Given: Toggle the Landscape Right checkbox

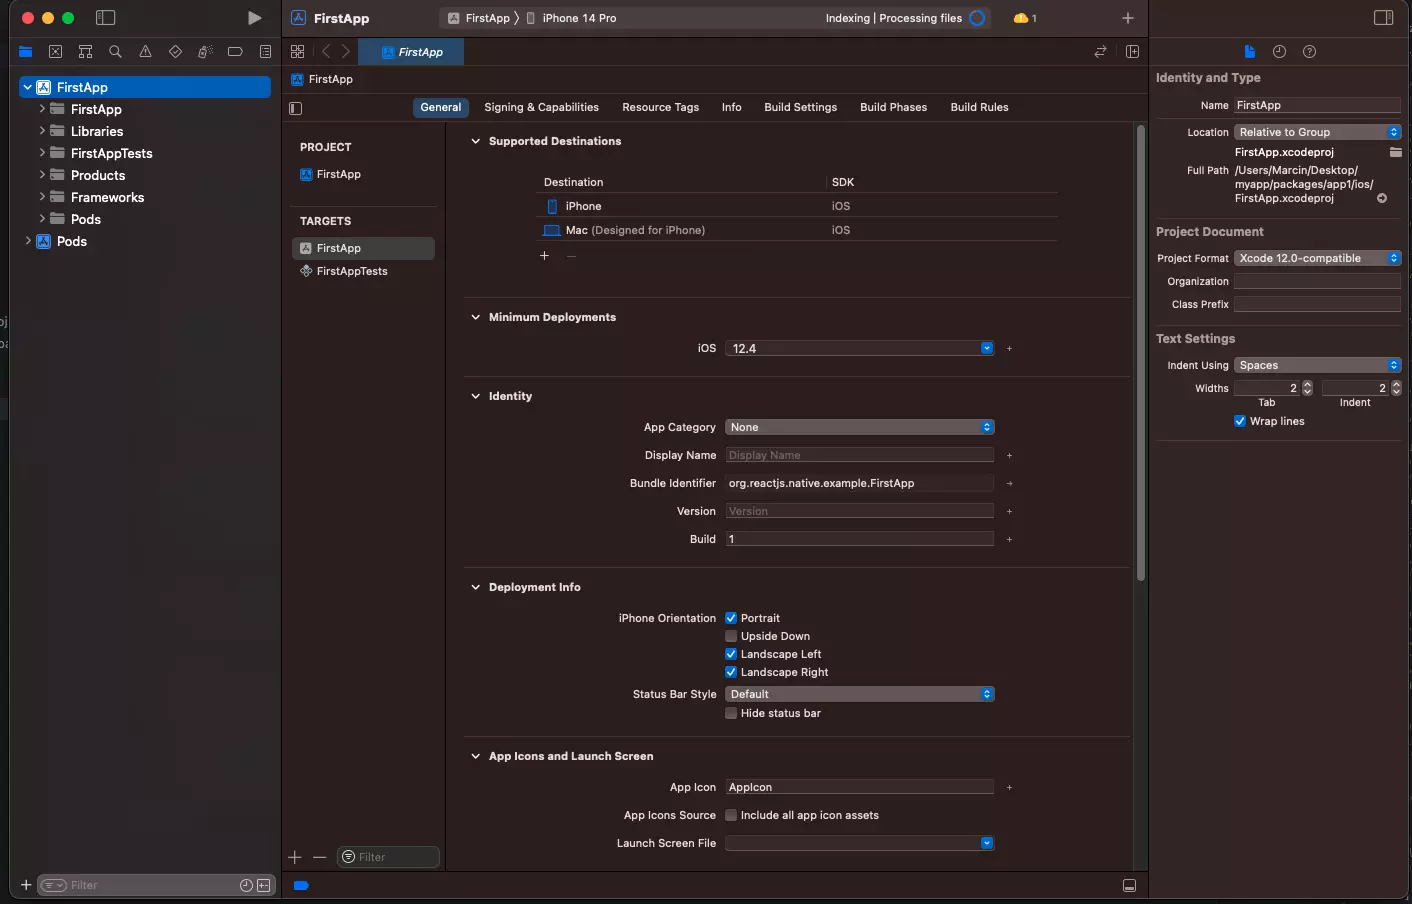Looking at the screenshot, I should click(731, 672).
